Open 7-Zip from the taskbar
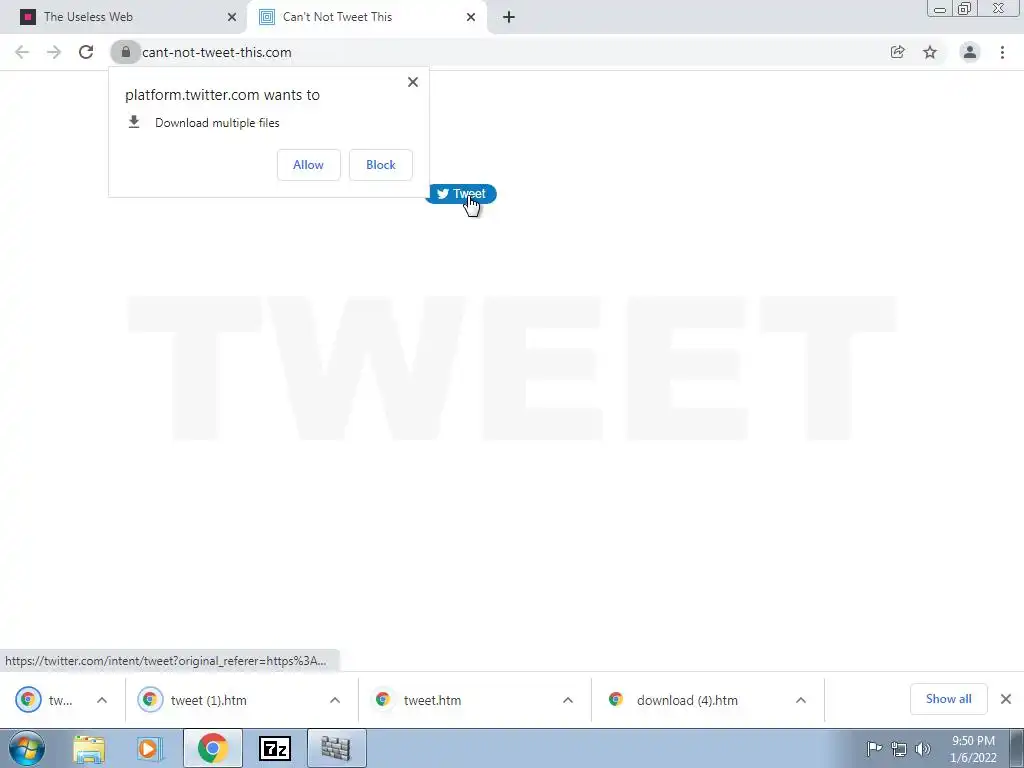 tap(274, 749)
